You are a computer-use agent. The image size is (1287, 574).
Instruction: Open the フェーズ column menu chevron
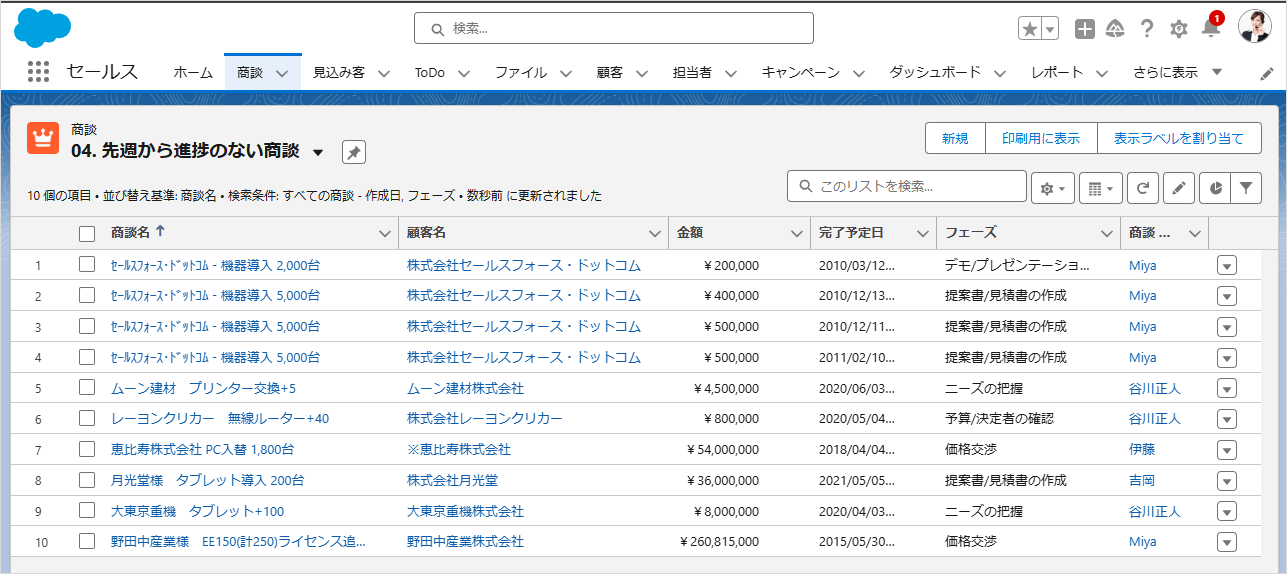tap(1107, 233)
